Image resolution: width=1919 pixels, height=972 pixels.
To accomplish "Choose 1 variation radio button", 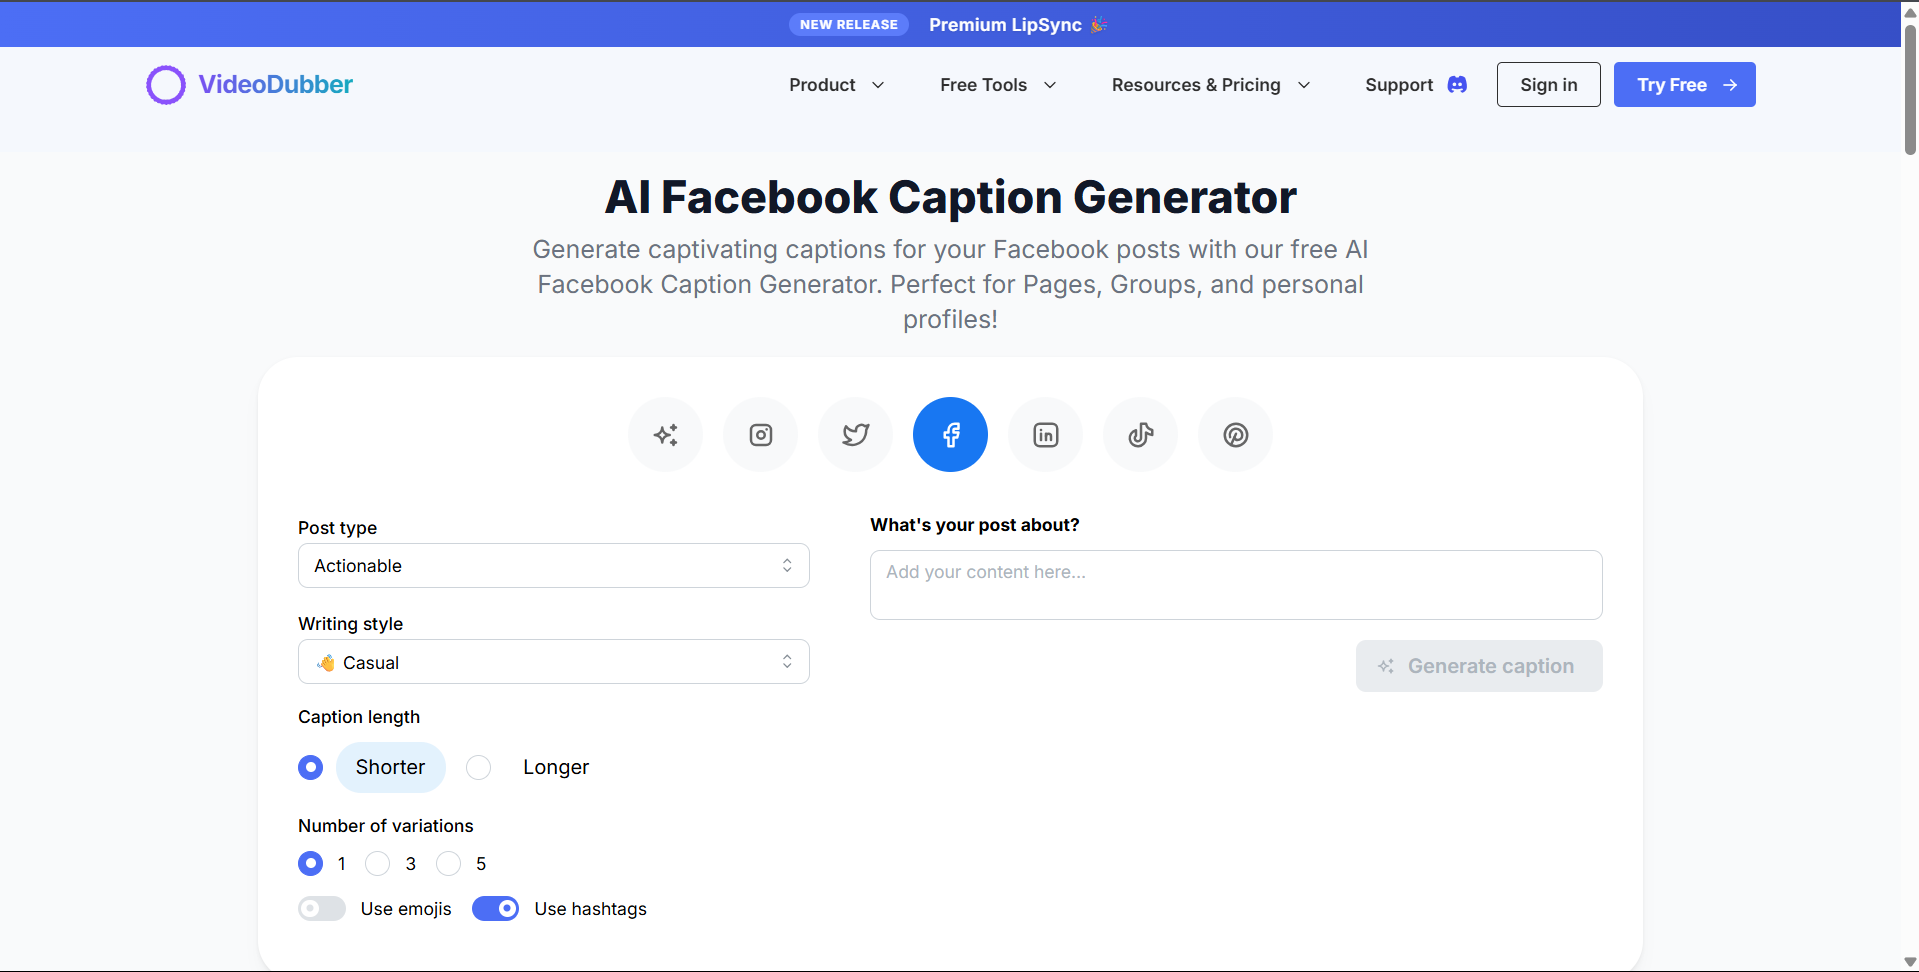I will point(311,863).
